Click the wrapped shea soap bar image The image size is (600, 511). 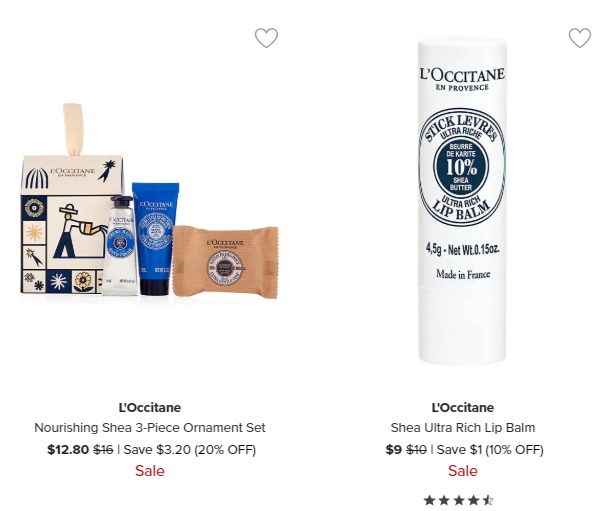point(226,262)
